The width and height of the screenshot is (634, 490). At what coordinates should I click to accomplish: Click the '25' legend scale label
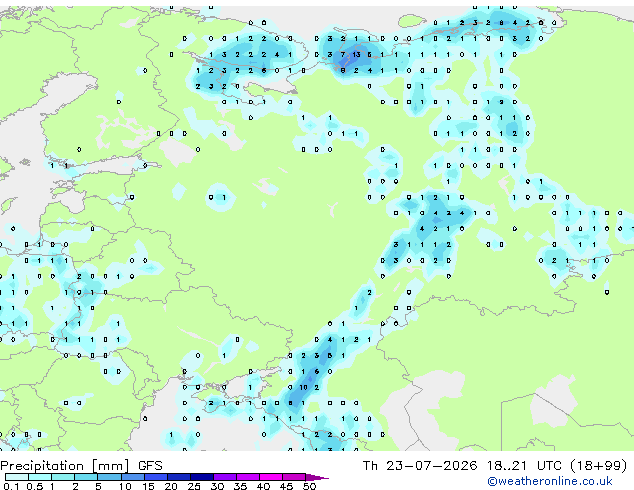(x=194, y=486)
